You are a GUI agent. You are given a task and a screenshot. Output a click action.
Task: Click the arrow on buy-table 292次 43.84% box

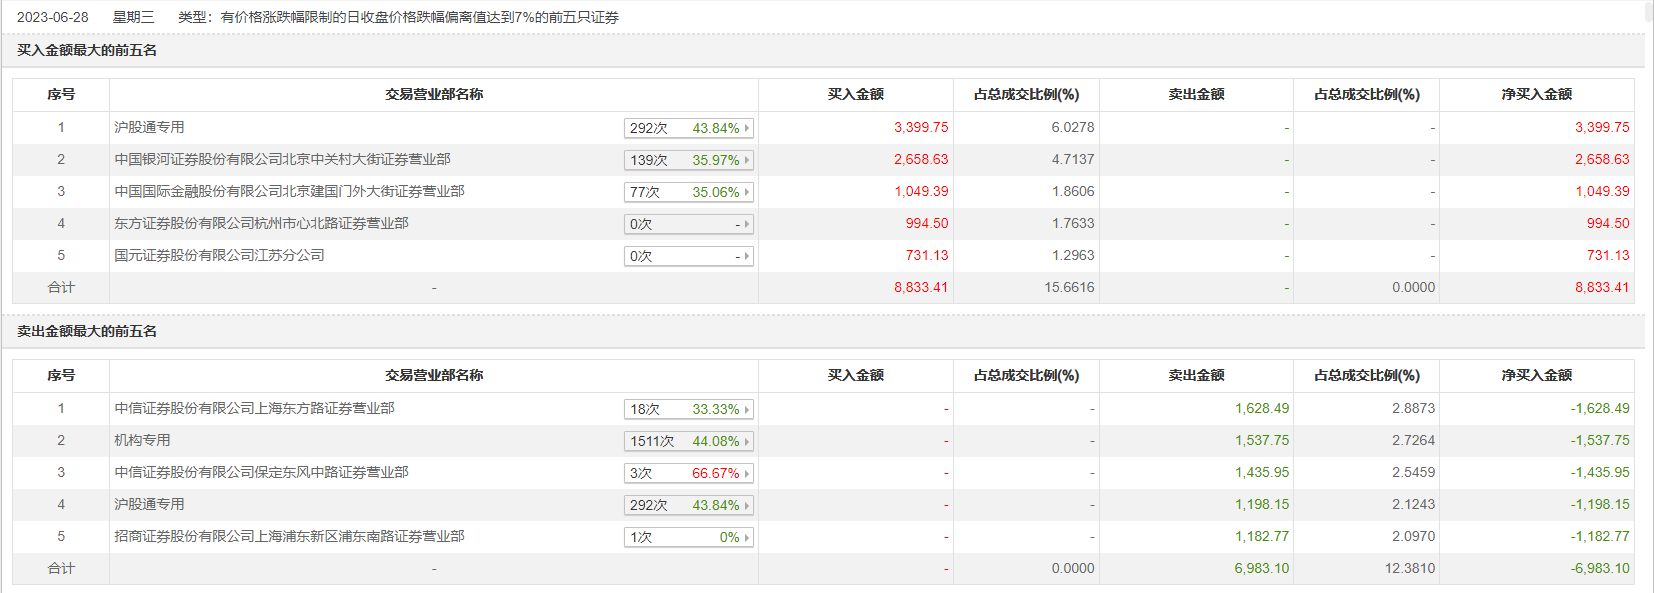click(746, 128)
